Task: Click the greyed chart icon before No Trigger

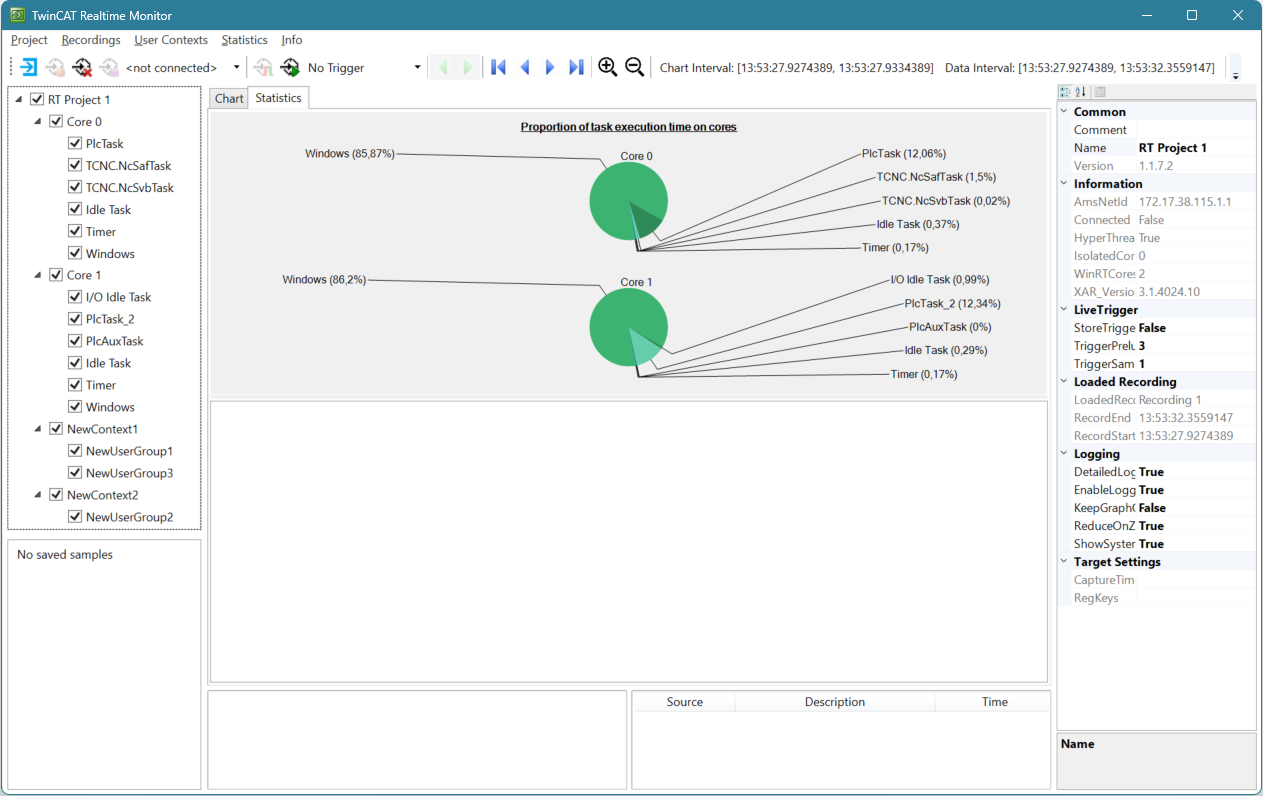Action: 263,67
